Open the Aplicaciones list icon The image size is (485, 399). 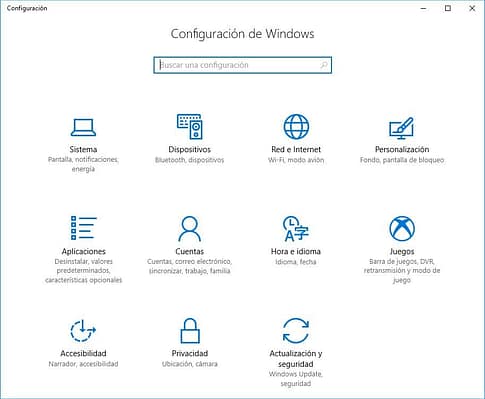click(83, 228)
